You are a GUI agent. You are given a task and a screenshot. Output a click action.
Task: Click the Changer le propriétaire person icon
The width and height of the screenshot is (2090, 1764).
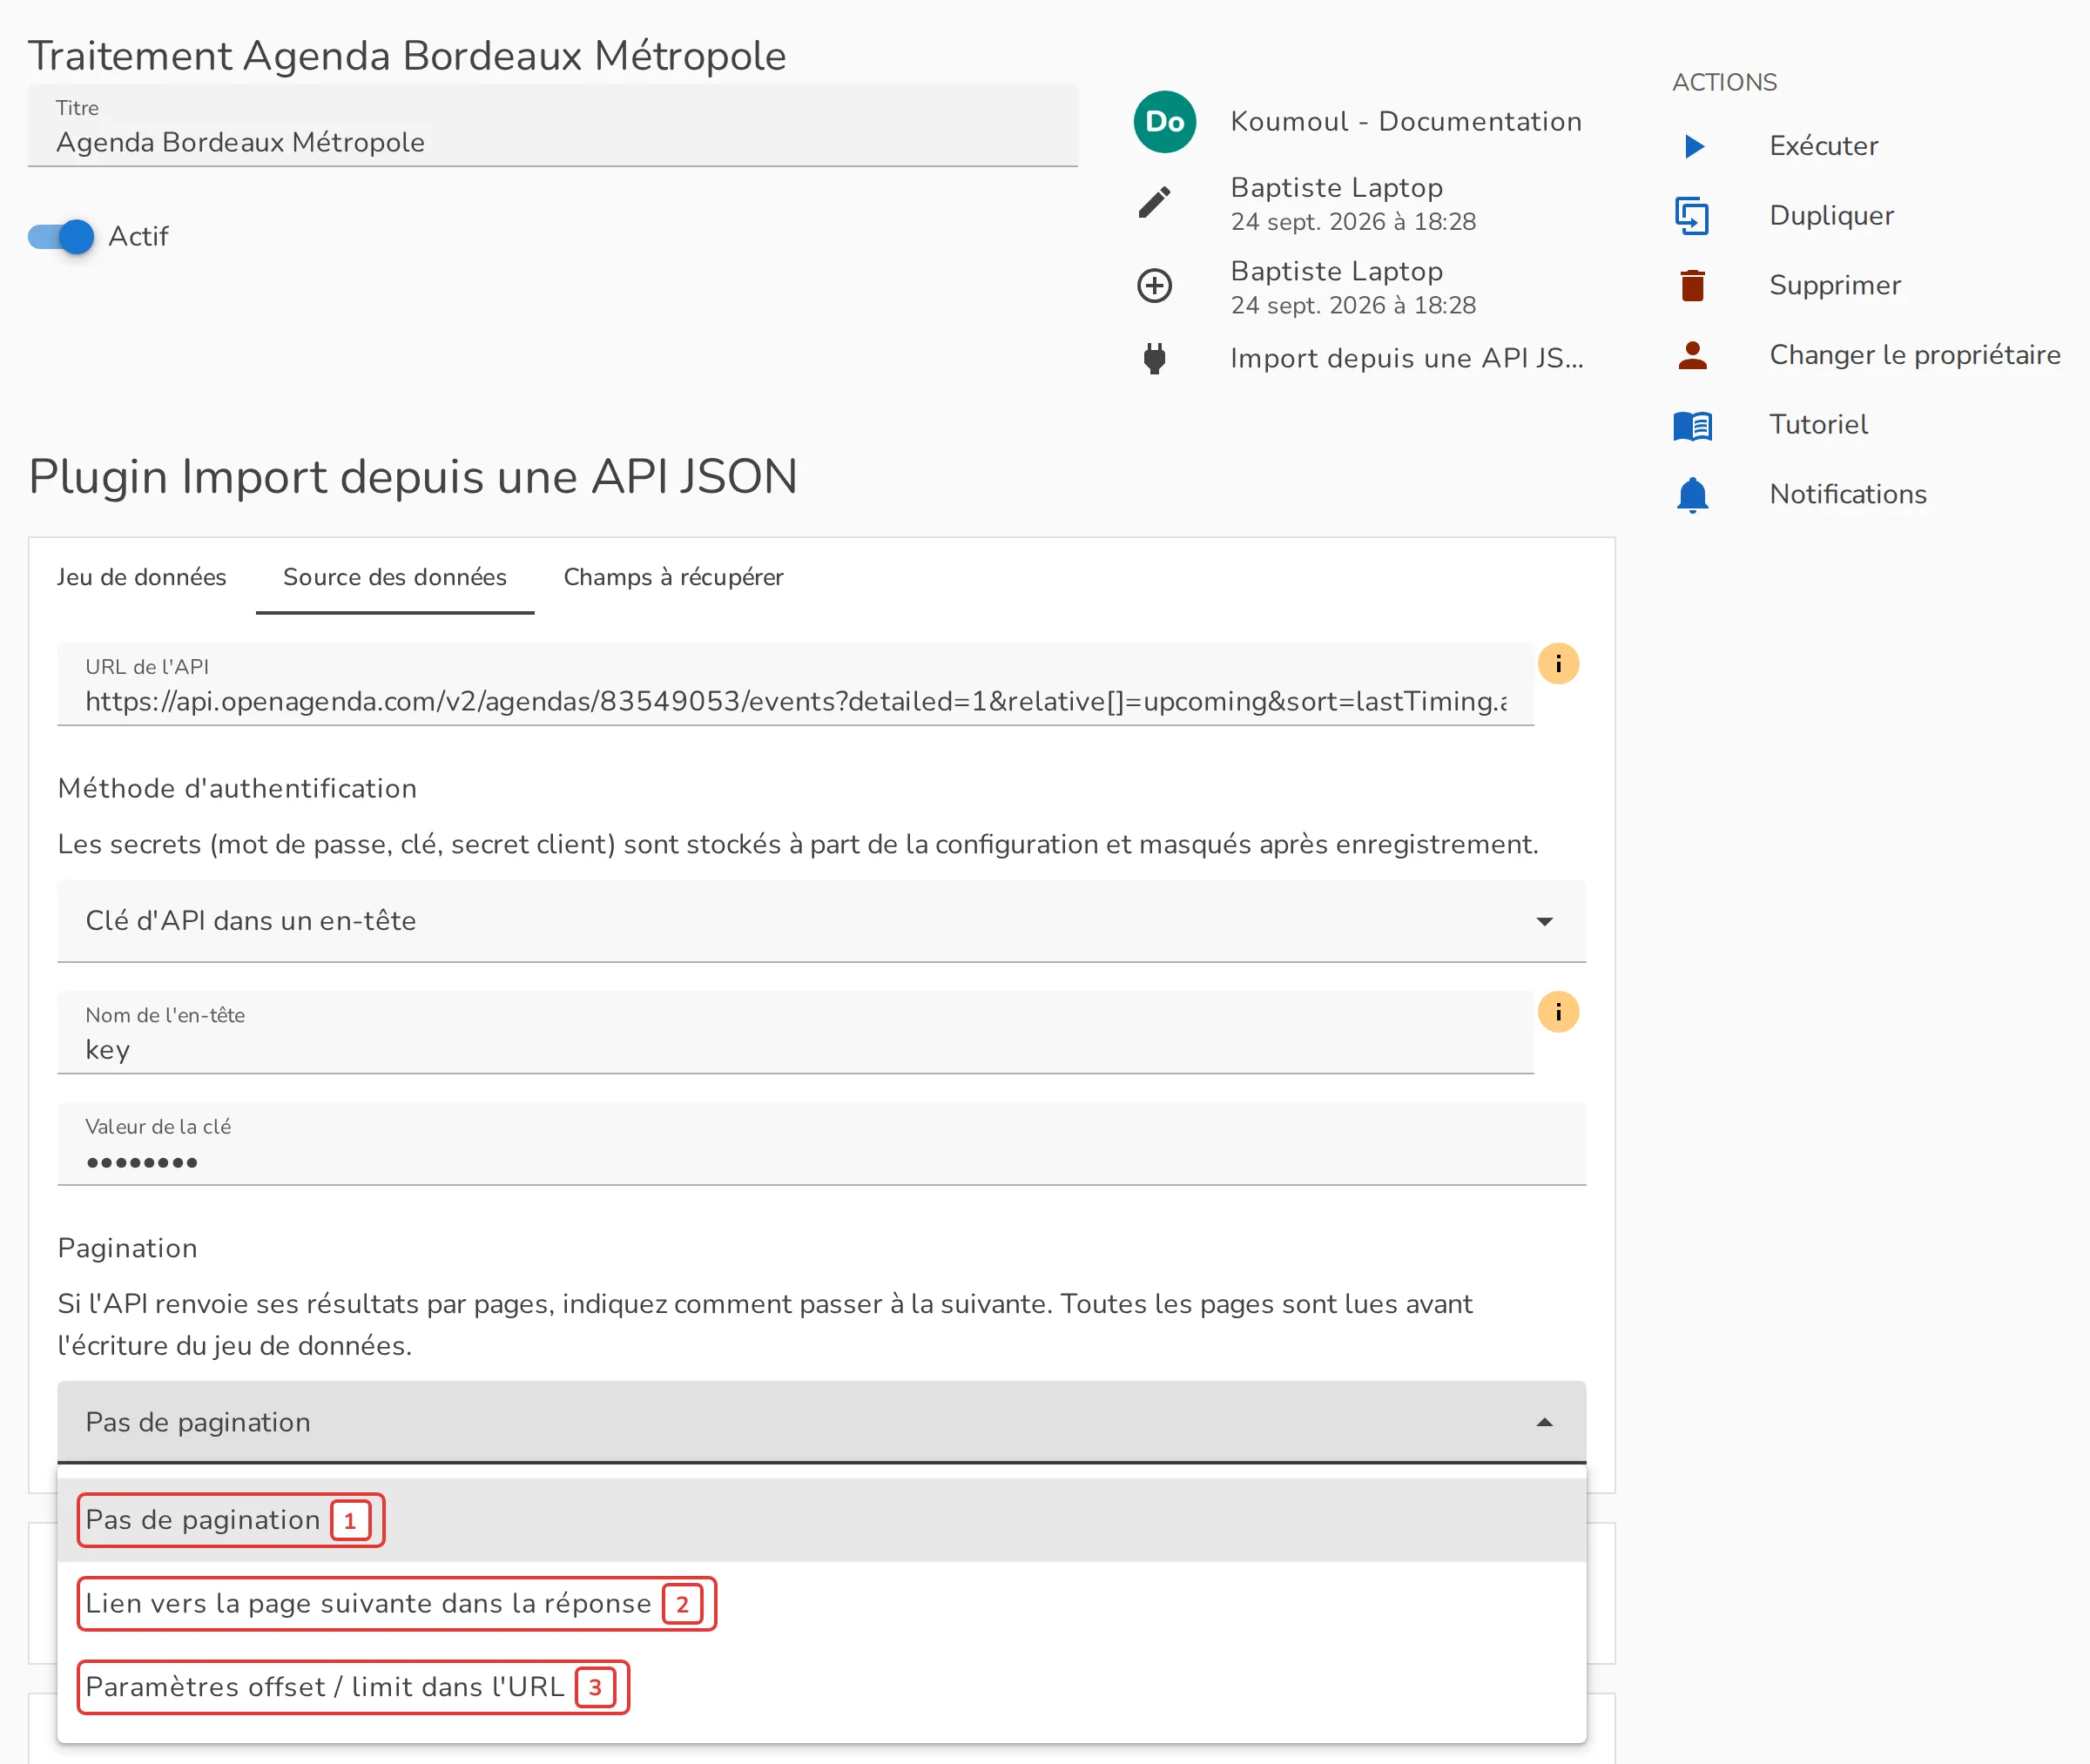pos(1692,355)
